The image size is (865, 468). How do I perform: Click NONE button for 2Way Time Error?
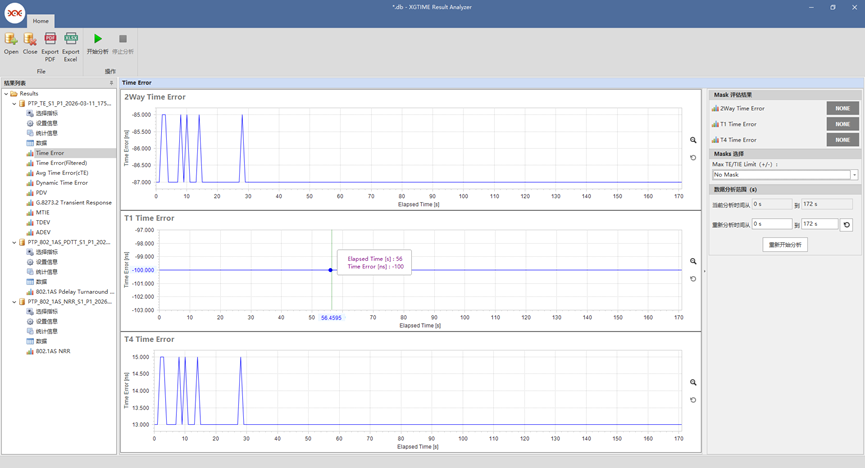pyautogui.click(x=842, y=109)
